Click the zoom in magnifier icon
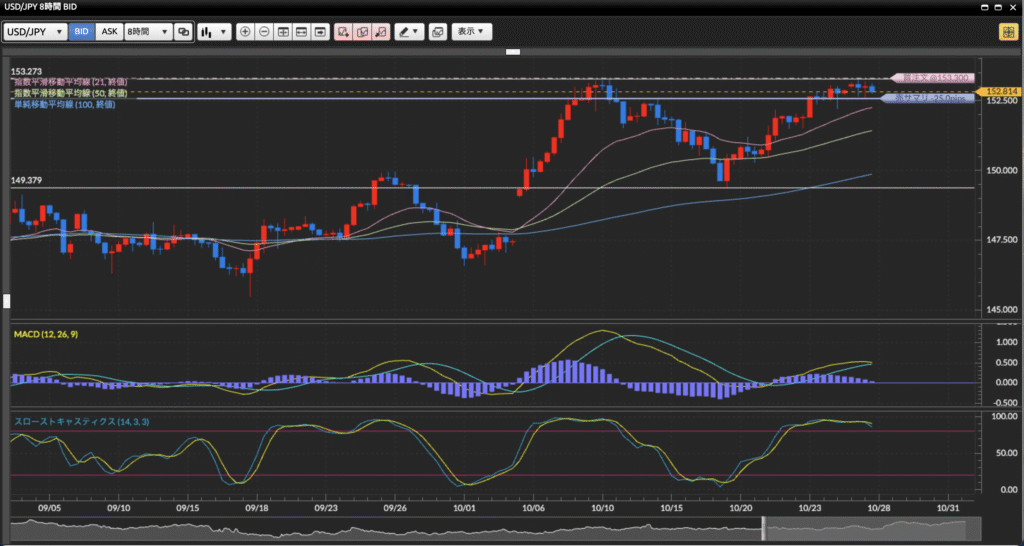Screen dimensions: 1024x546 246,32
